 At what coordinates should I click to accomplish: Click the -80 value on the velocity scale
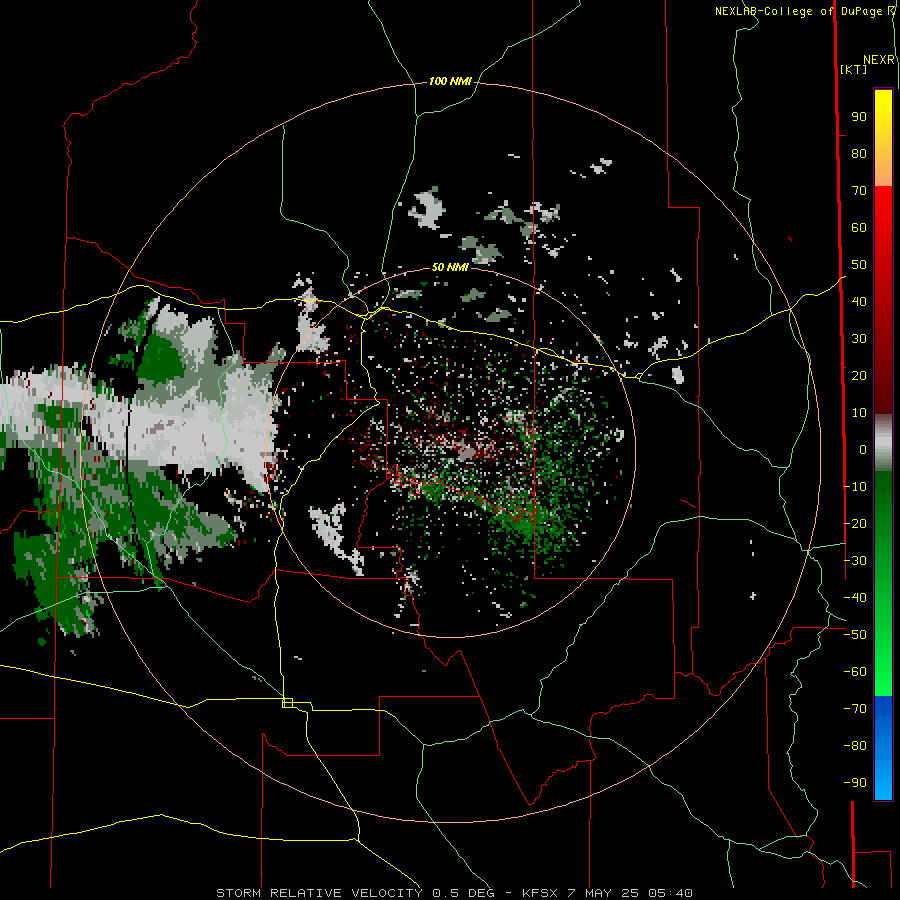click(855, 746)
